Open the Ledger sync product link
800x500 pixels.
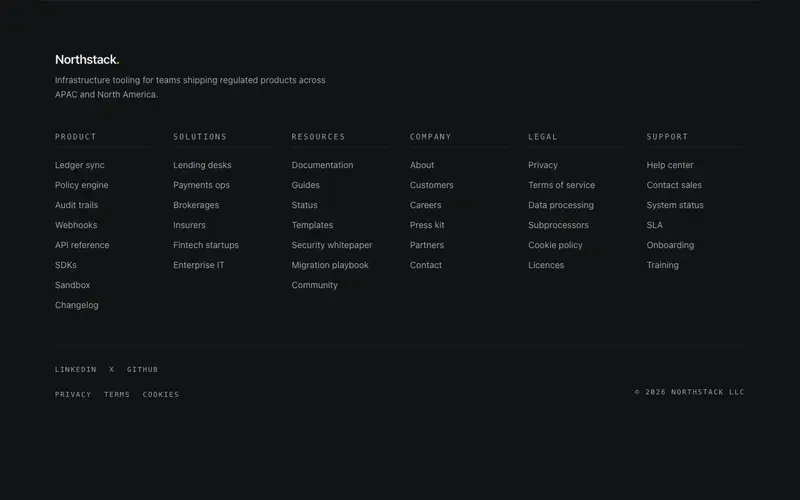(x=80, y=165)
